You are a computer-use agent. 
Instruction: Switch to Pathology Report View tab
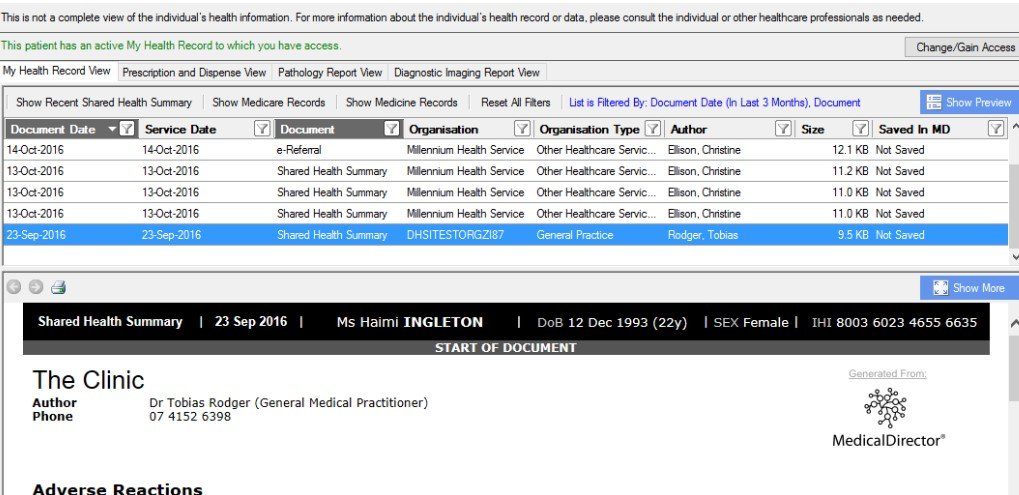pyautogui.click(x=329, y=73)
